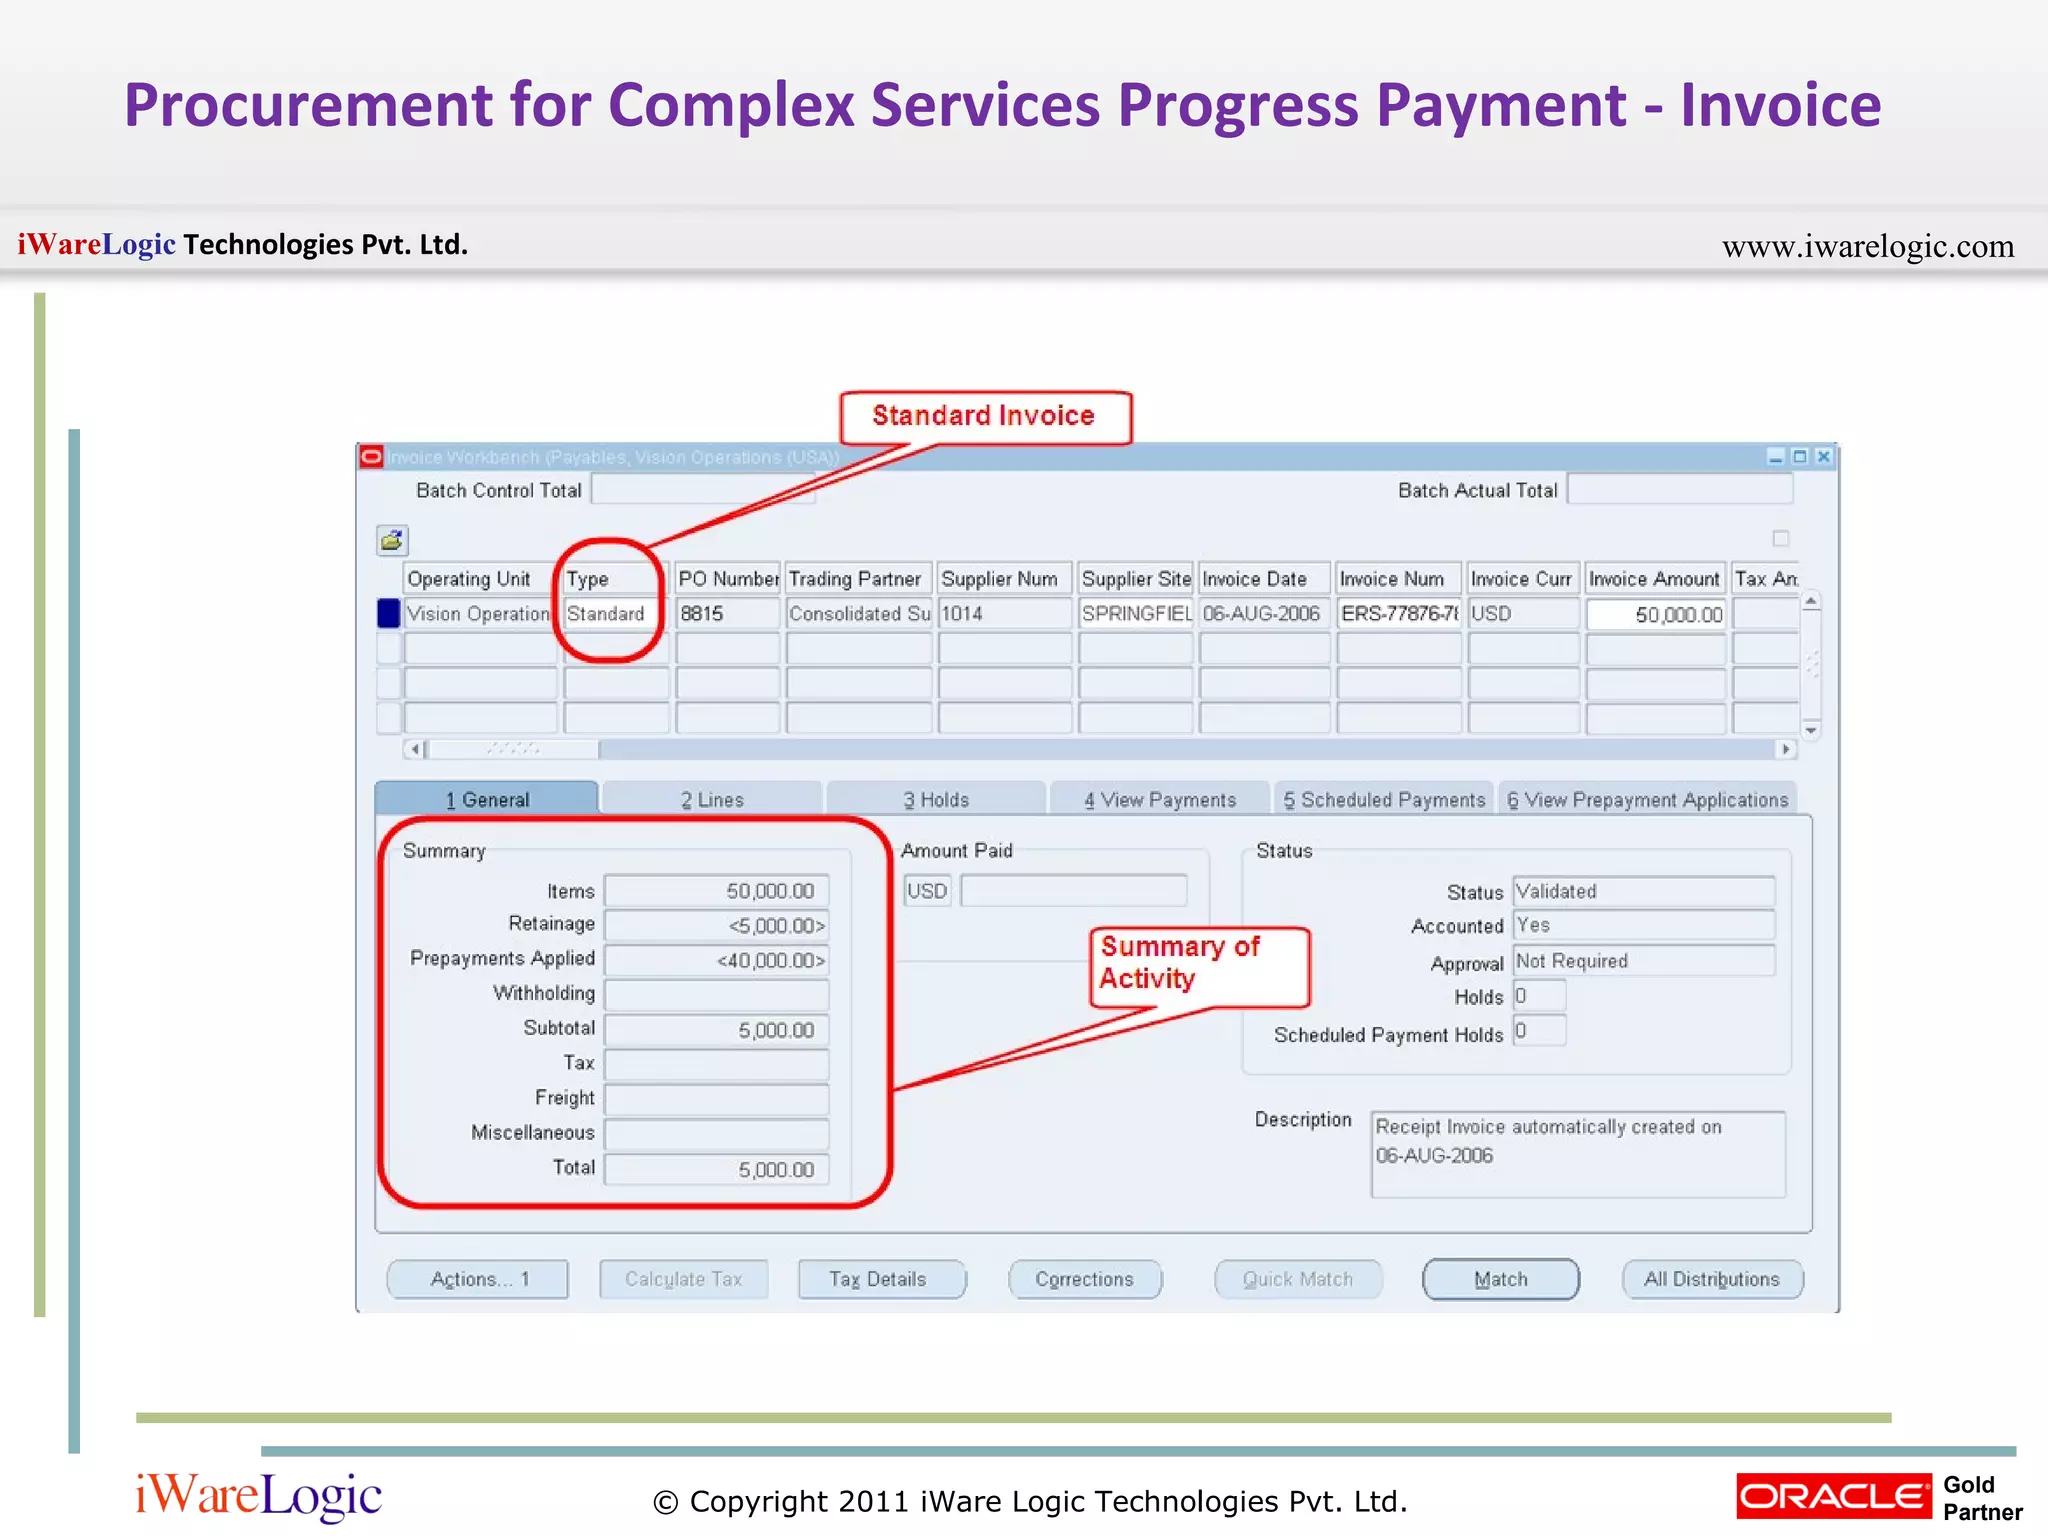Click the Operating Unit column header
Screen dimensions: 2048x1536
480,578
